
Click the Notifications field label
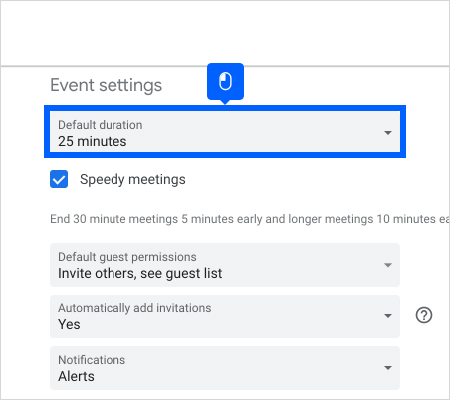coord(92,360)
